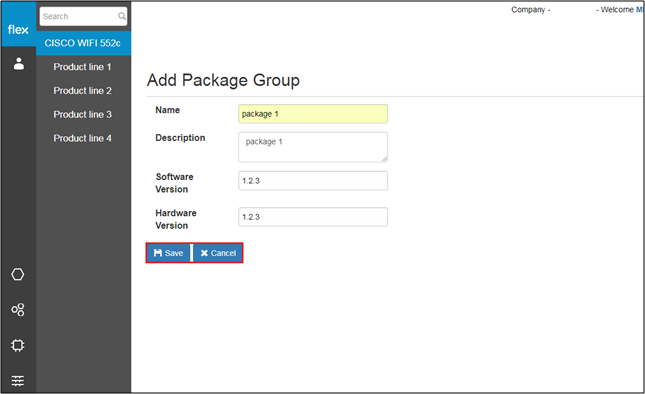
Task: Focus the Hardware Version field
Action: click(313, 217)
